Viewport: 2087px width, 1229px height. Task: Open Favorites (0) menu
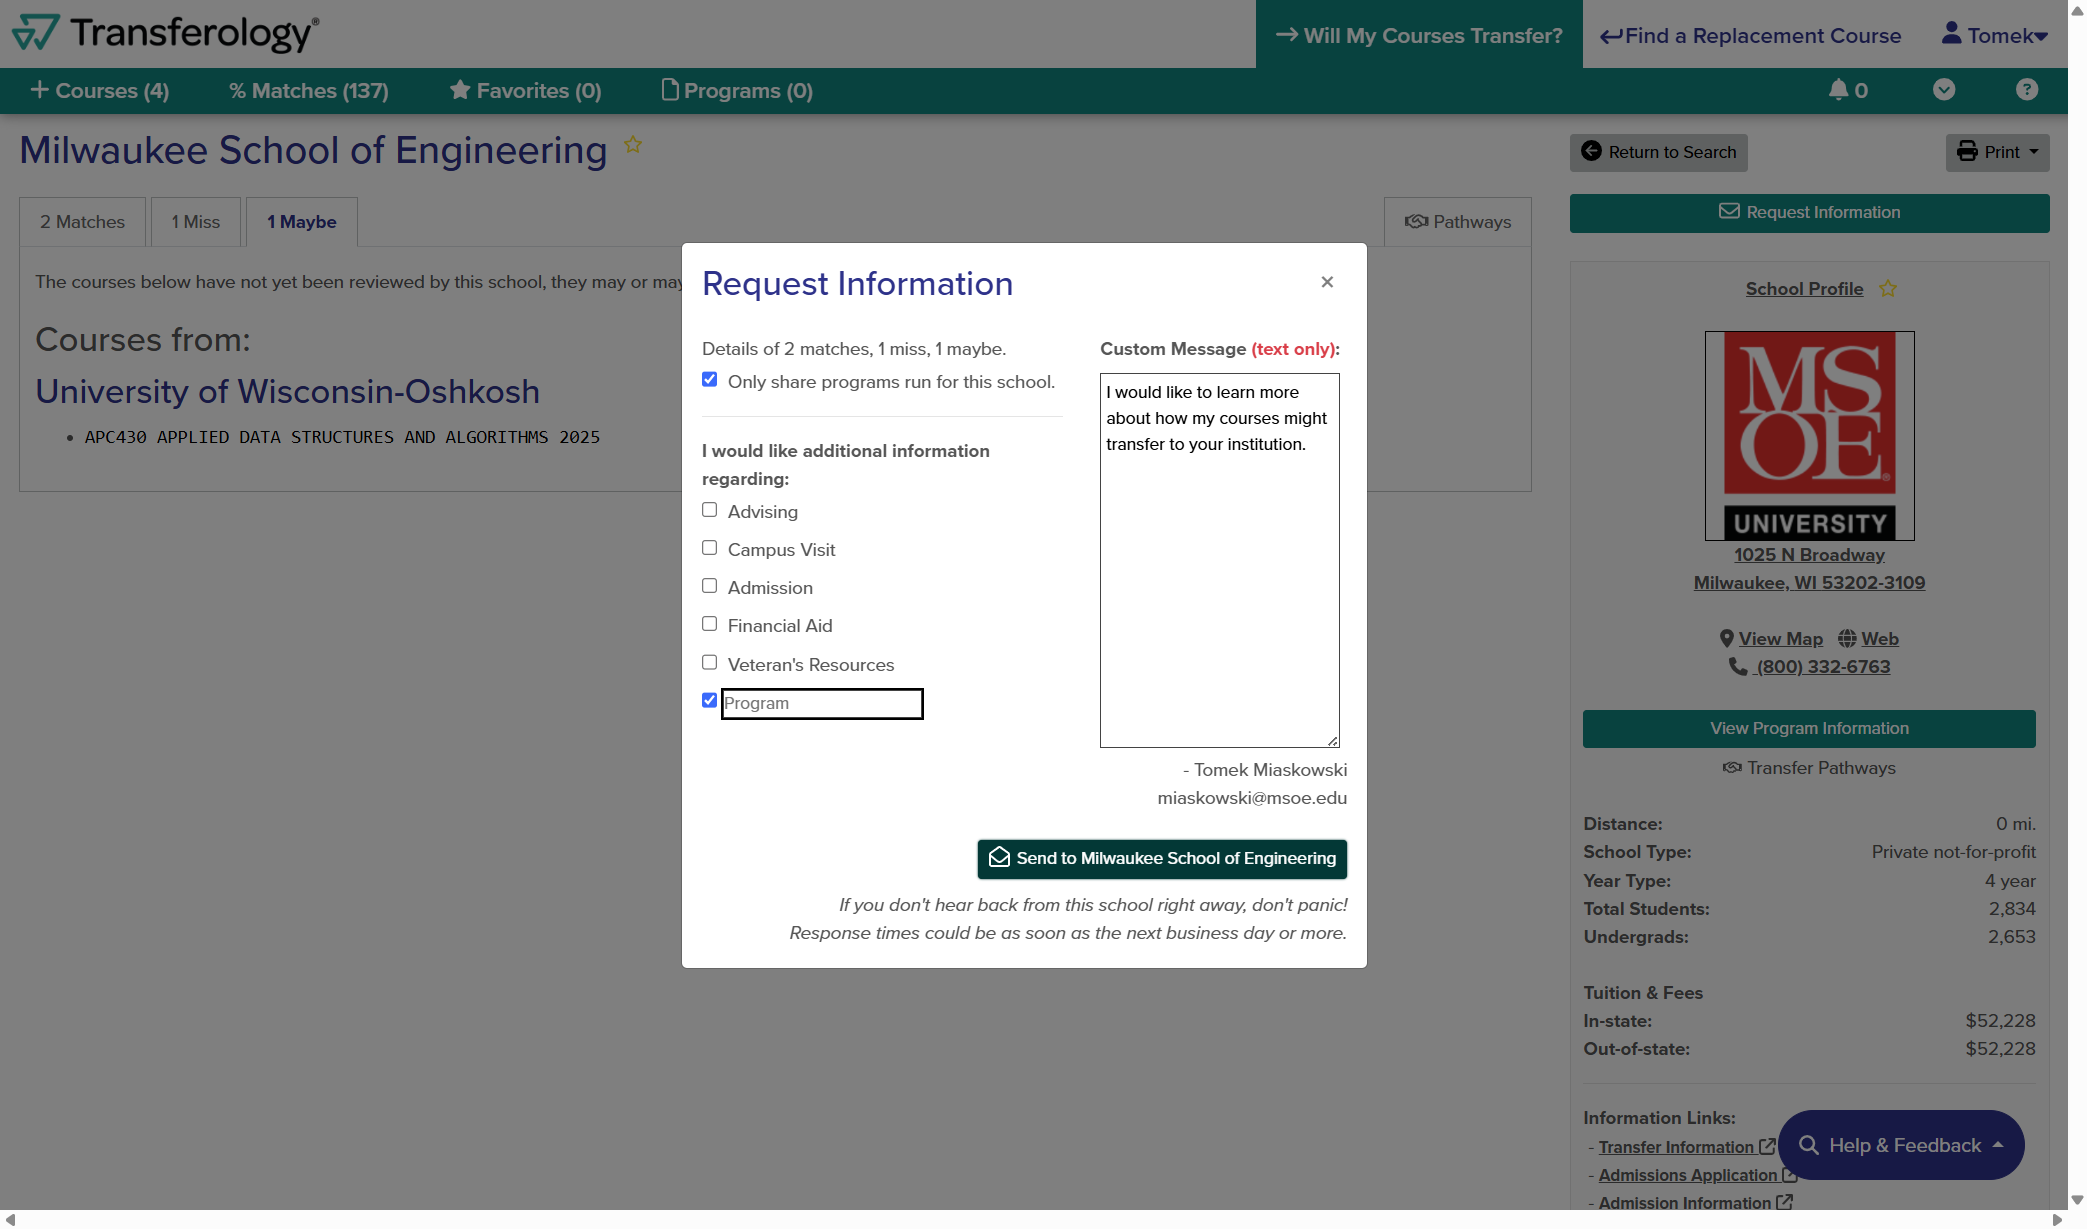[x=526, y=91]
